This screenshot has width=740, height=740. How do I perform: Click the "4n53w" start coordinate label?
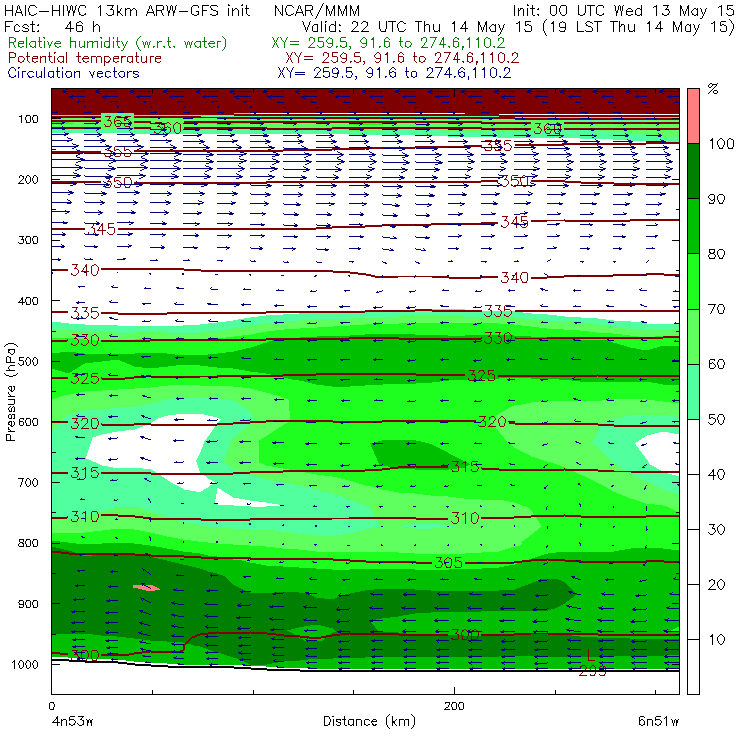[72, 721]
